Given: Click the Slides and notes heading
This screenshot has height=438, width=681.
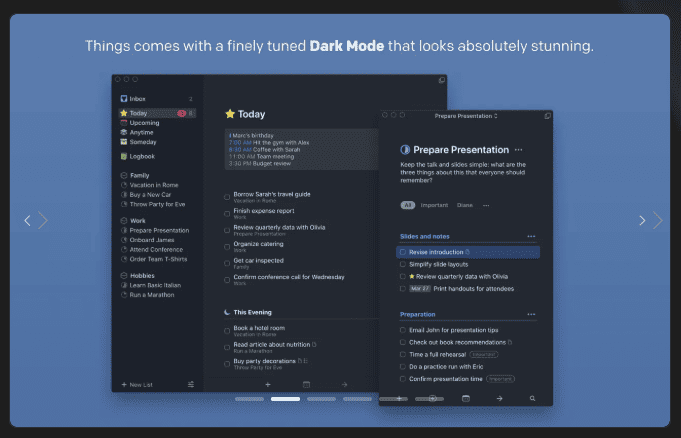Looking at the screenshot, I should click(425, 236).
